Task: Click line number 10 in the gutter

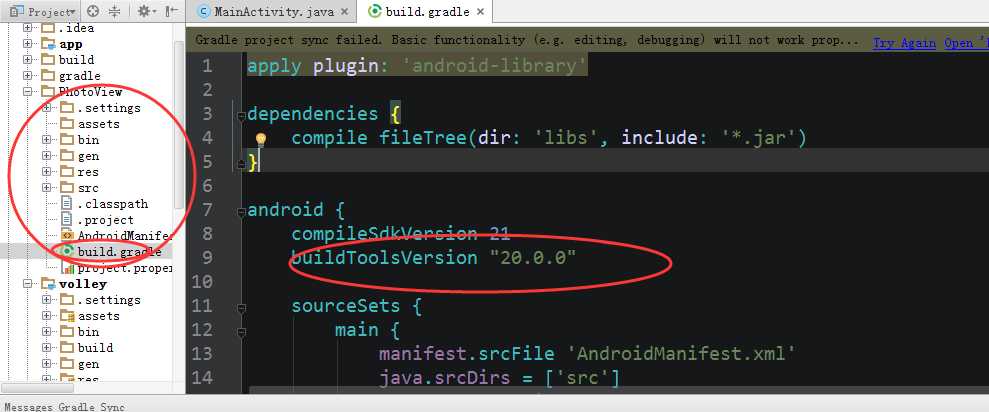Action: point(201,281)
